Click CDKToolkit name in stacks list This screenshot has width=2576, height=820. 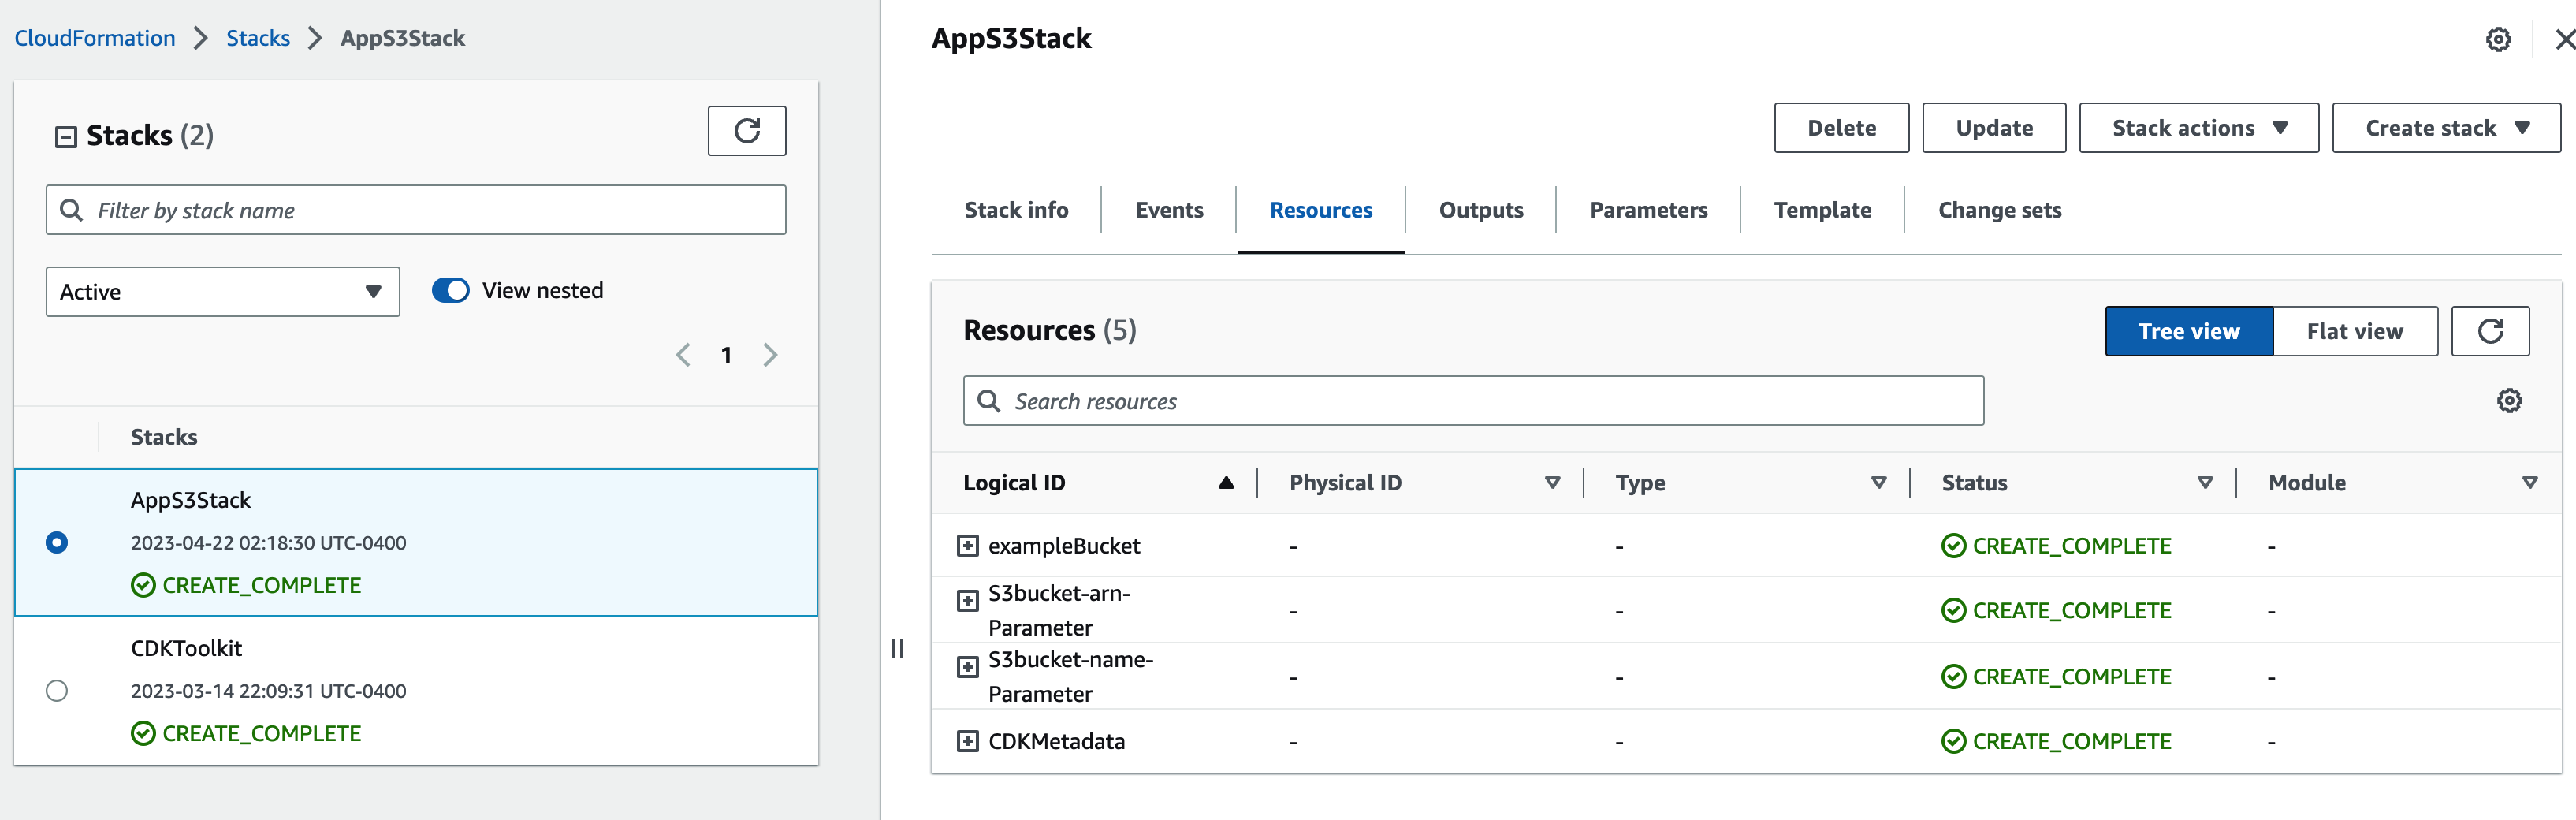(x=187, y=648)
